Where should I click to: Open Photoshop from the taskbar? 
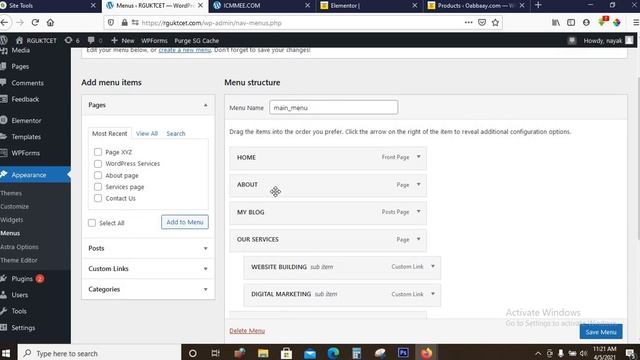pos(403,353)
